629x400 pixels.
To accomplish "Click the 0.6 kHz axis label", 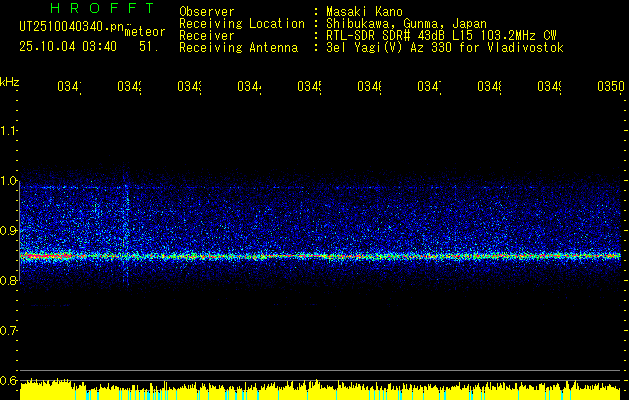I will click(x=8, y=380).
